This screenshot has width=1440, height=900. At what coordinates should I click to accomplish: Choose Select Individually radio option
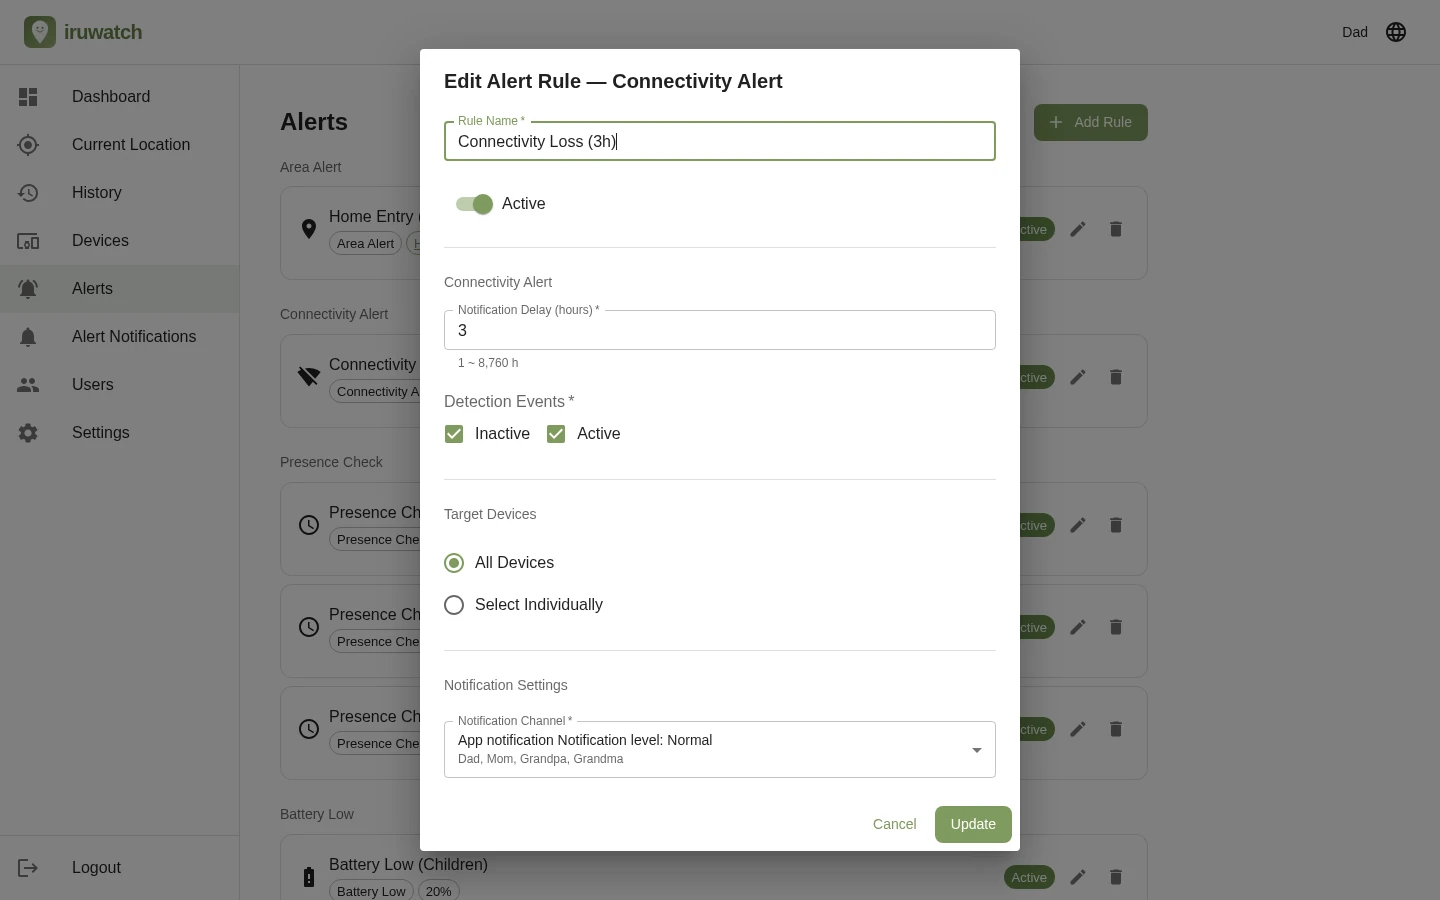454,605
